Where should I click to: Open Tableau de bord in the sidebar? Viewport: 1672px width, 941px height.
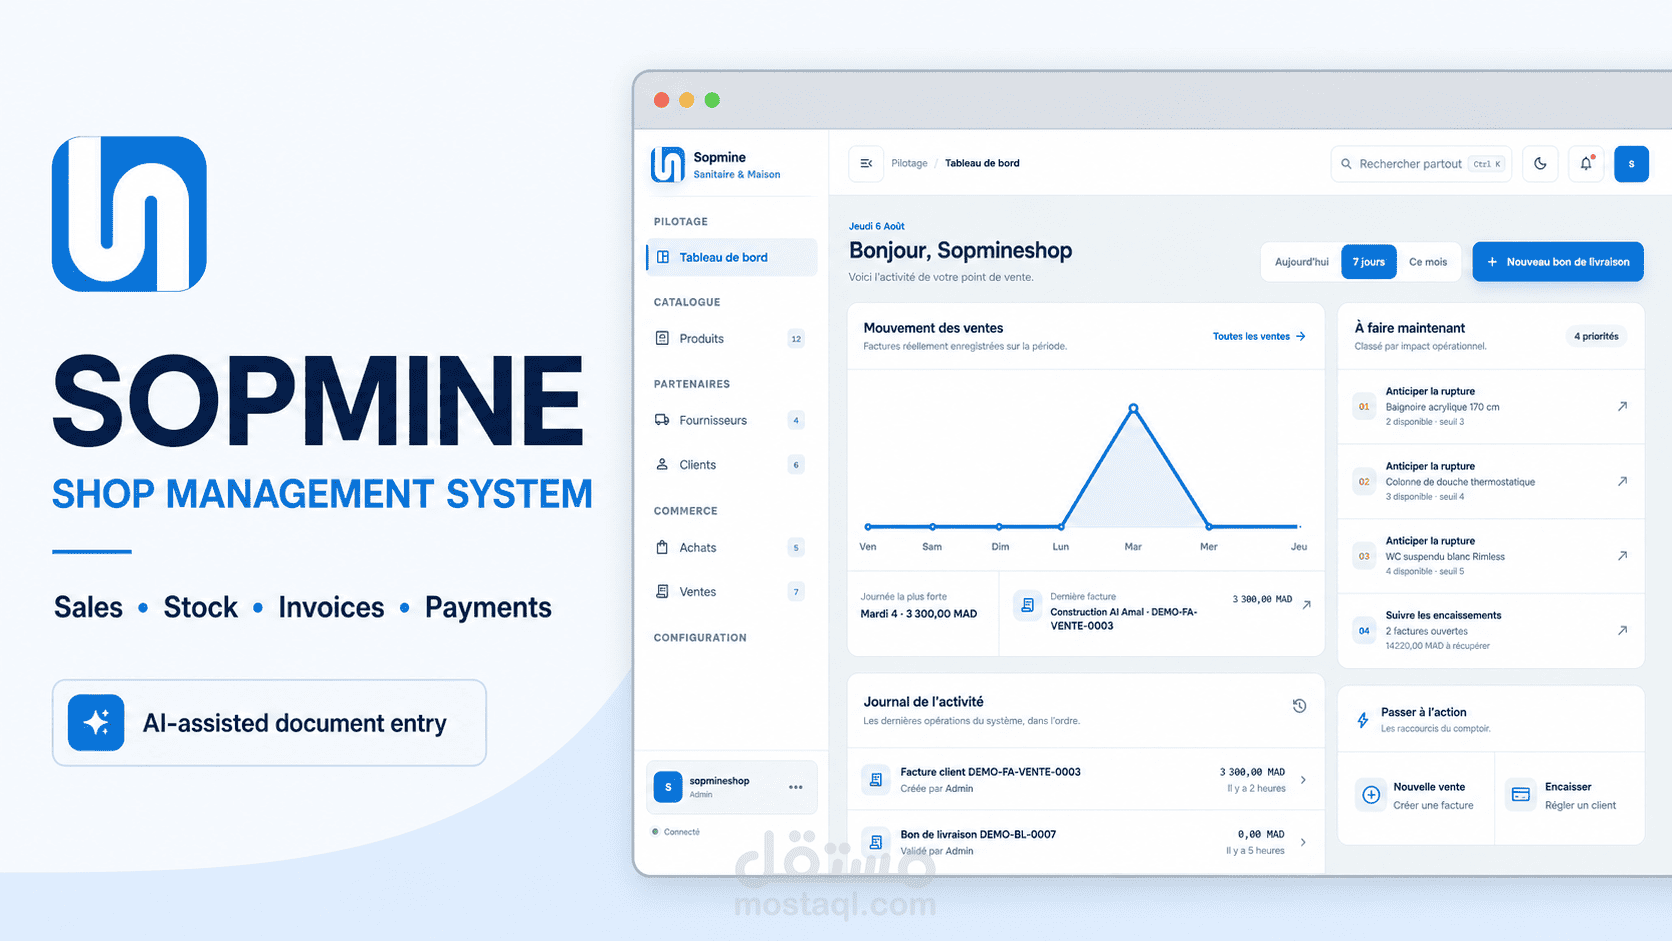[732, 257]
